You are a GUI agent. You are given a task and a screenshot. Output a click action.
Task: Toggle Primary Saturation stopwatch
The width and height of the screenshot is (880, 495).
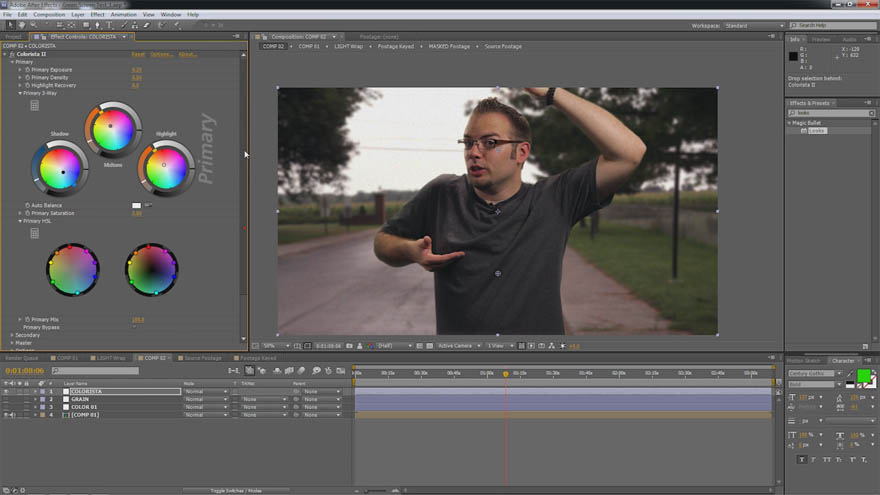pyautogui.click(x=28, y=213)
